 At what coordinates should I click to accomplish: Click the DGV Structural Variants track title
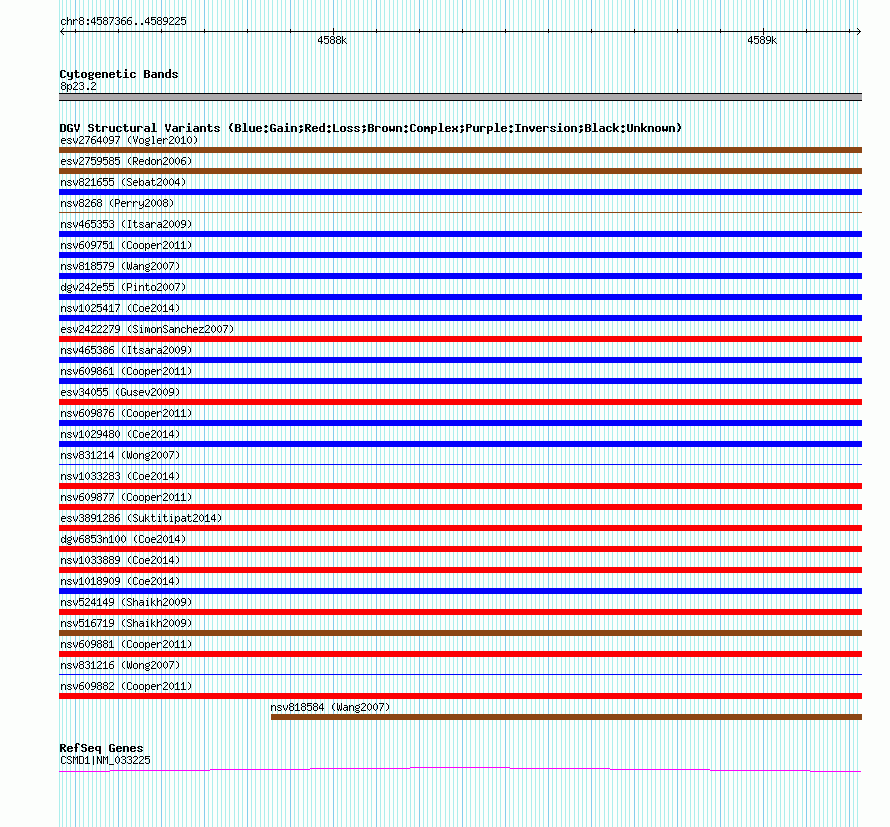coord(371,128)
